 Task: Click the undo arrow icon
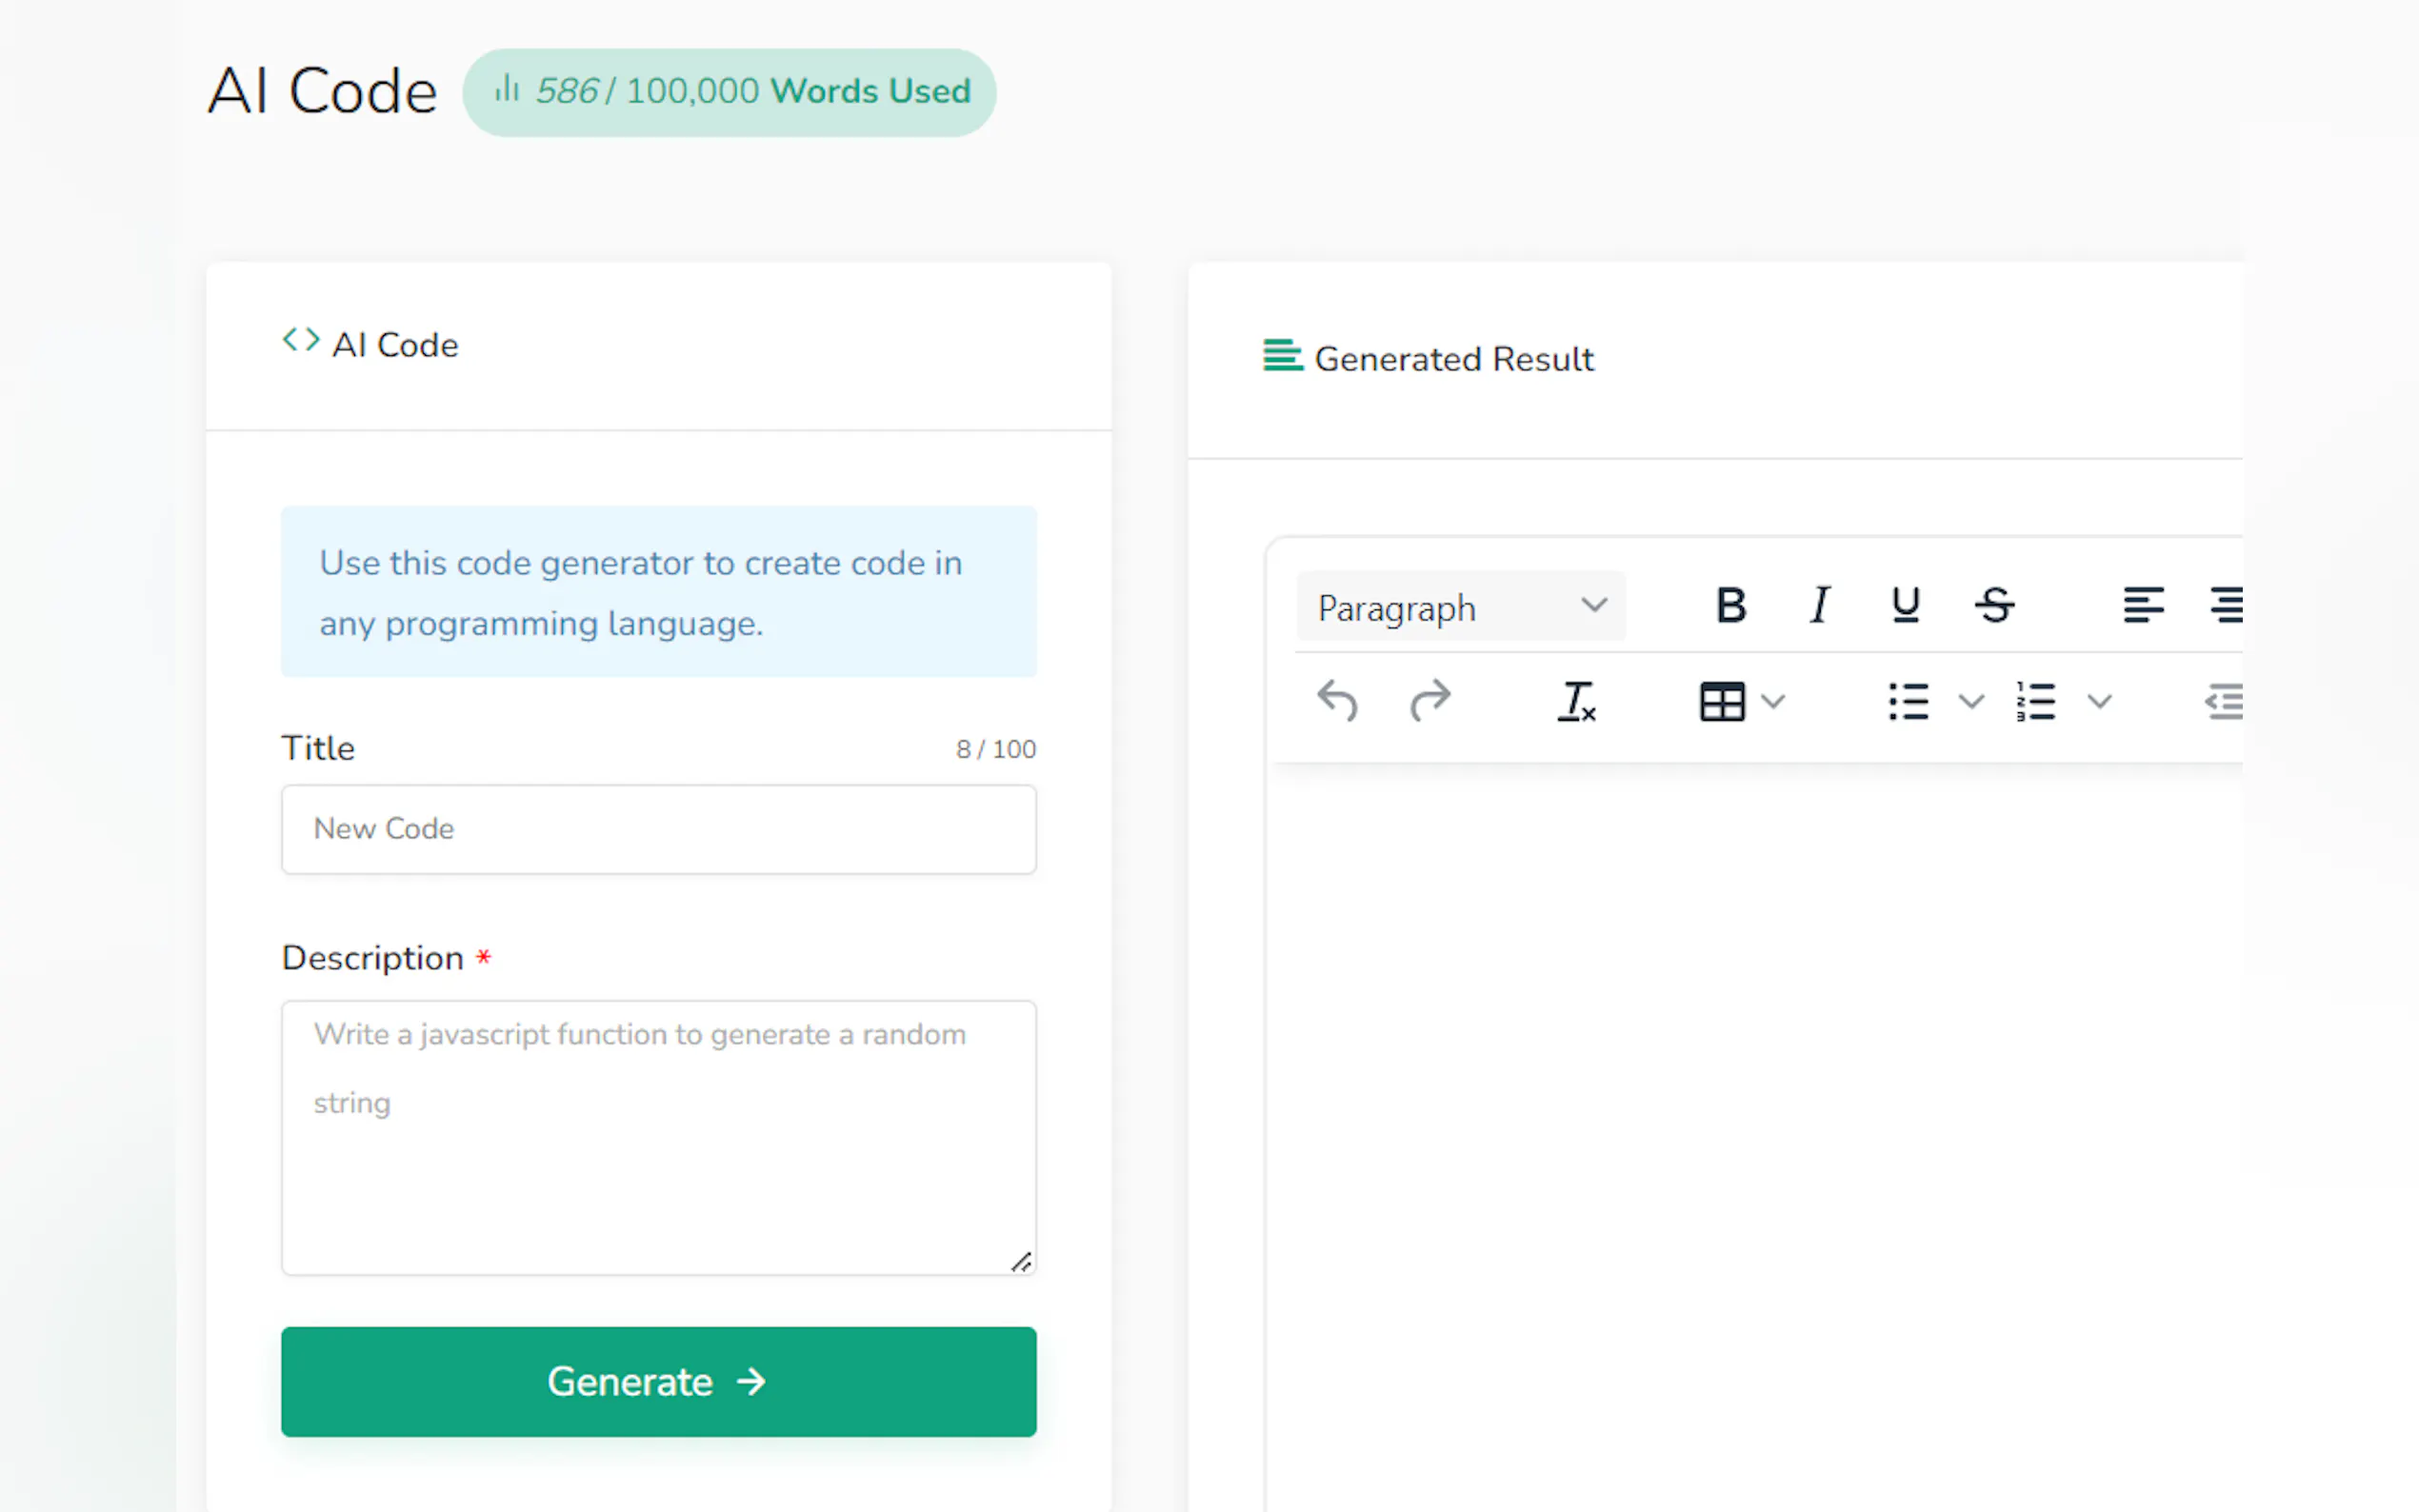(1337, 701)
